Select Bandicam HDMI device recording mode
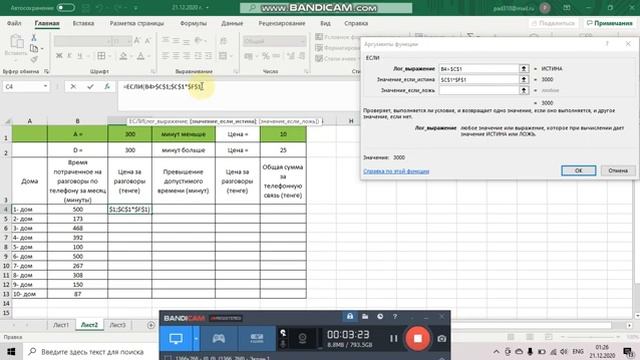The image size is (640, 360). 257,338
